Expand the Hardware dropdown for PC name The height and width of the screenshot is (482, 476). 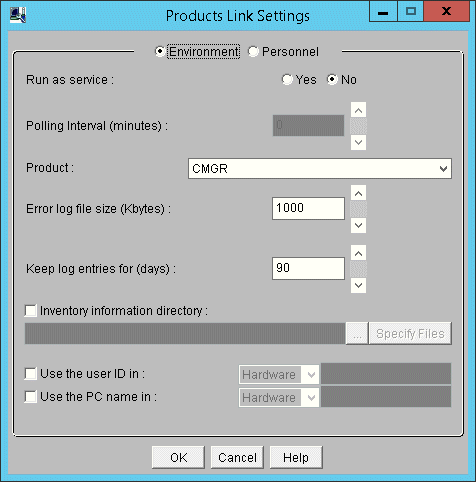[279, 397]
